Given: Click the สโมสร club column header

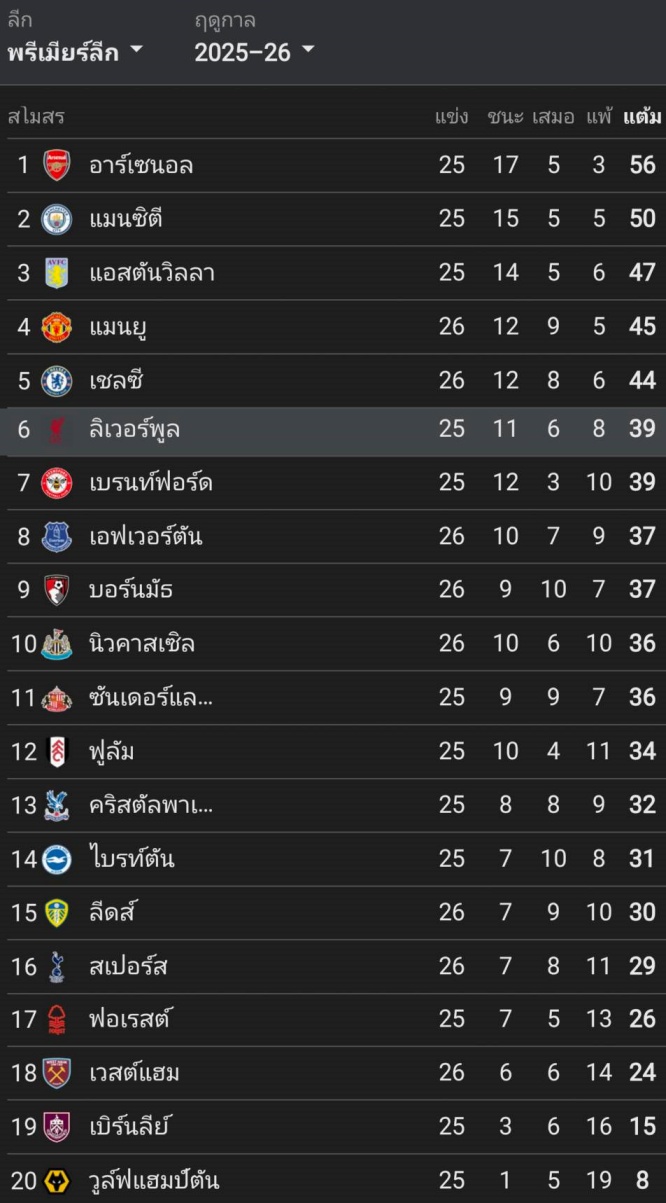Looking at the screenshot, I should click(36, 117).
